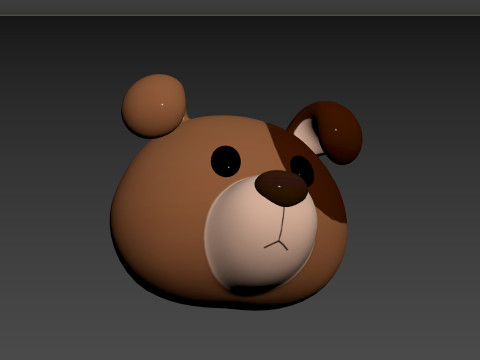Select the bear's dark brown nose
Screen dimensions: 480x360
click(x=282, y=188)
